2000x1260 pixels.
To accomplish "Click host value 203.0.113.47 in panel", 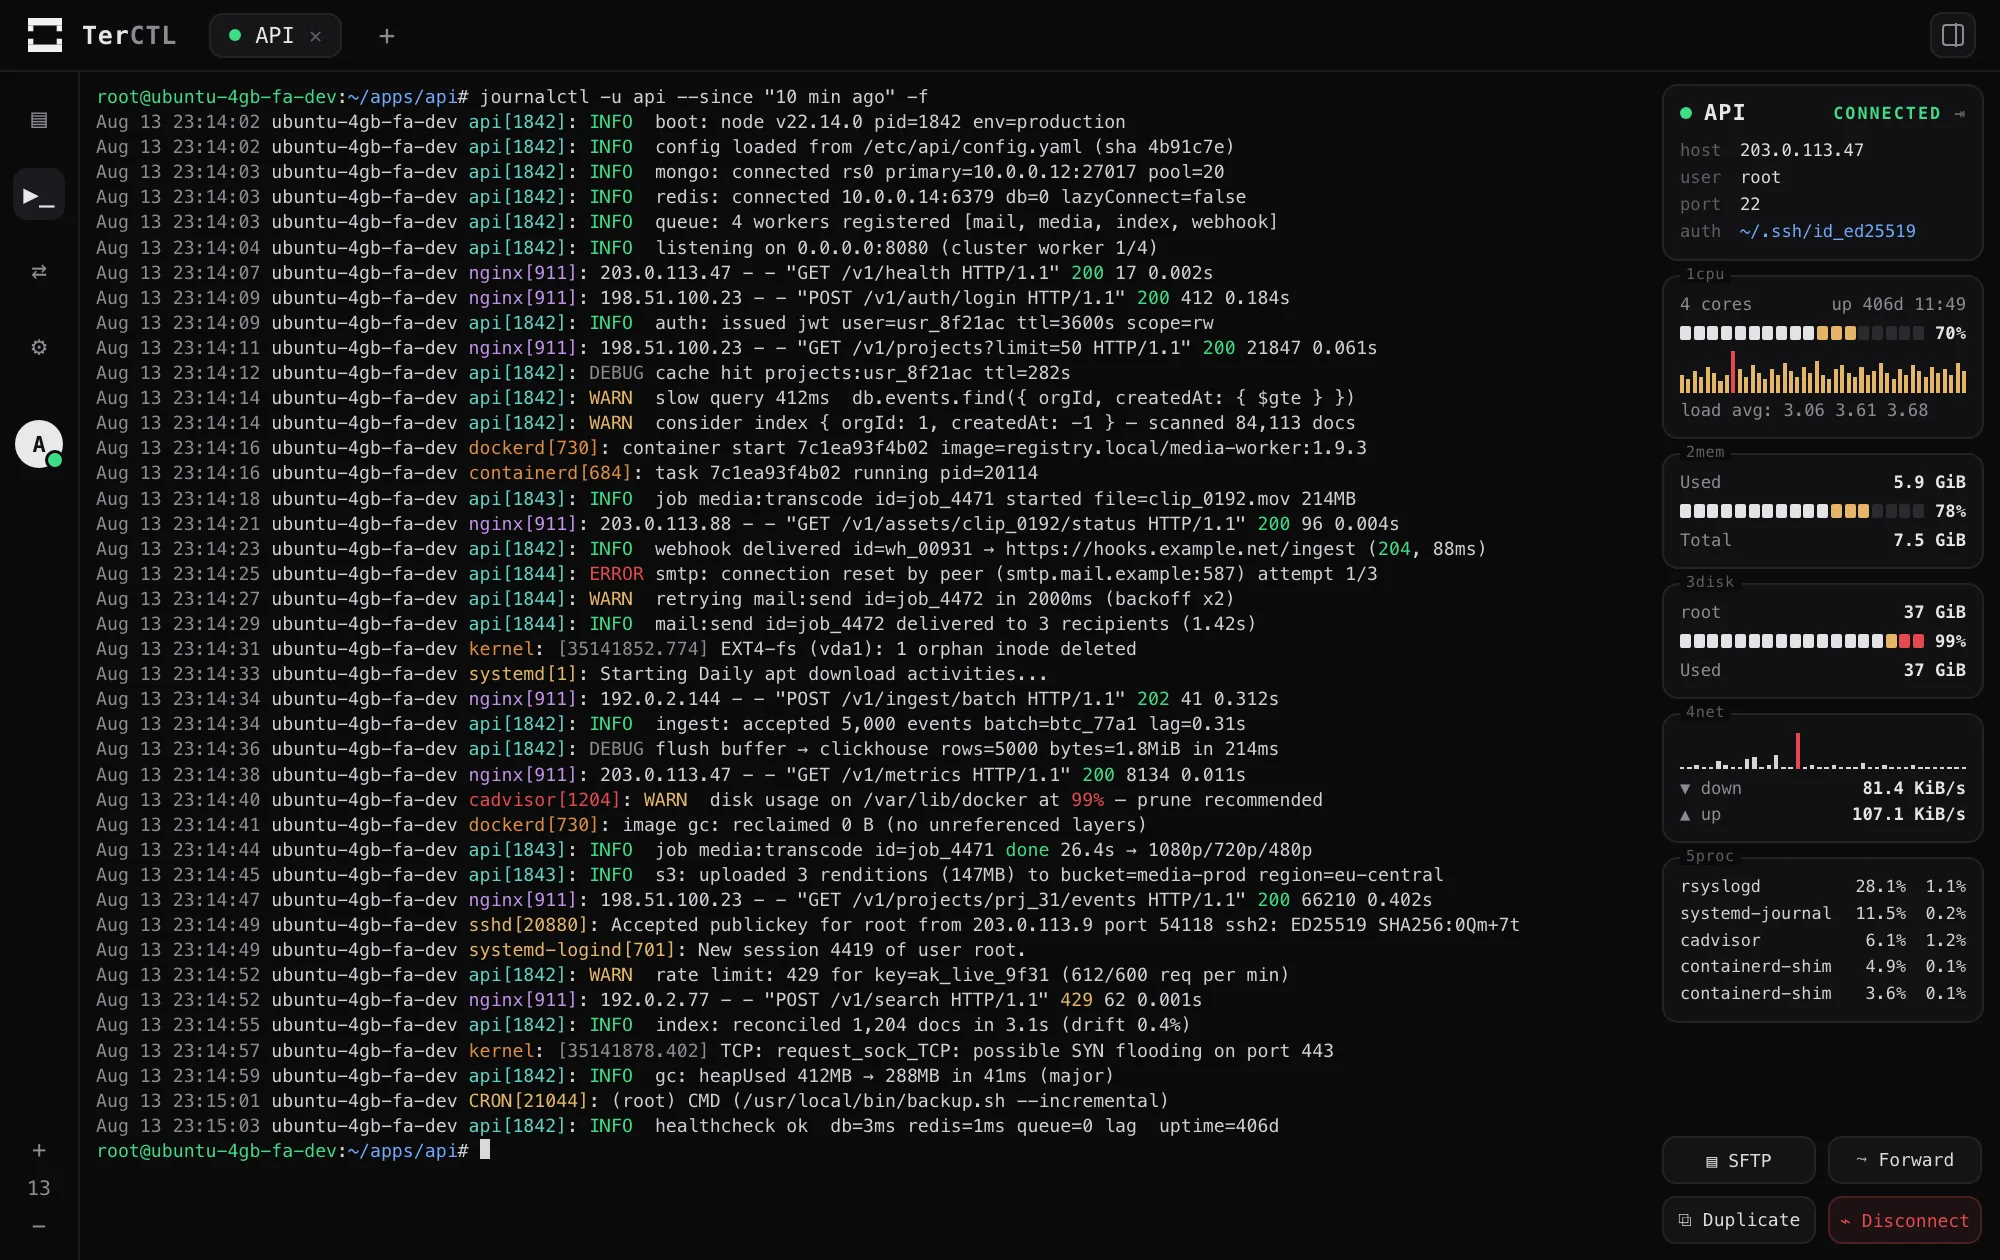I will tap(1801, 150).
